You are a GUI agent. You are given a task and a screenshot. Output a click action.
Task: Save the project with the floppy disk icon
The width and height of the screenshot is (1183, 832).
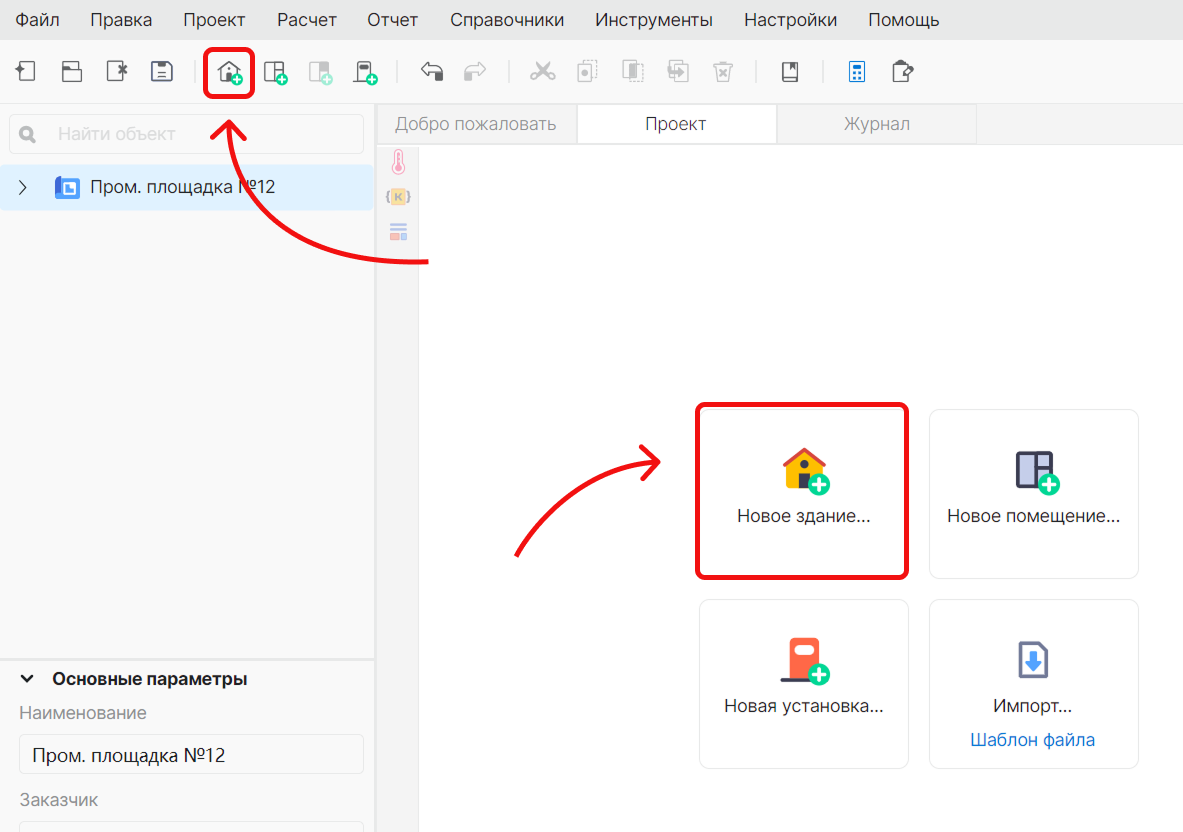tap(161, 72)
